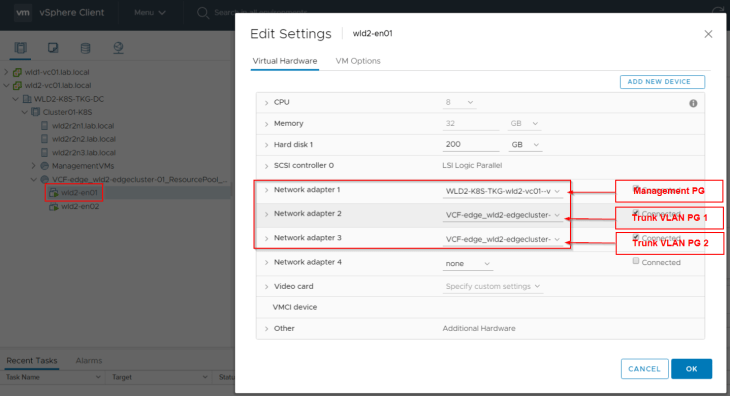Expand Network adapter 1 details
This screenshot has width=730, height=396.
tap(266, 190)
